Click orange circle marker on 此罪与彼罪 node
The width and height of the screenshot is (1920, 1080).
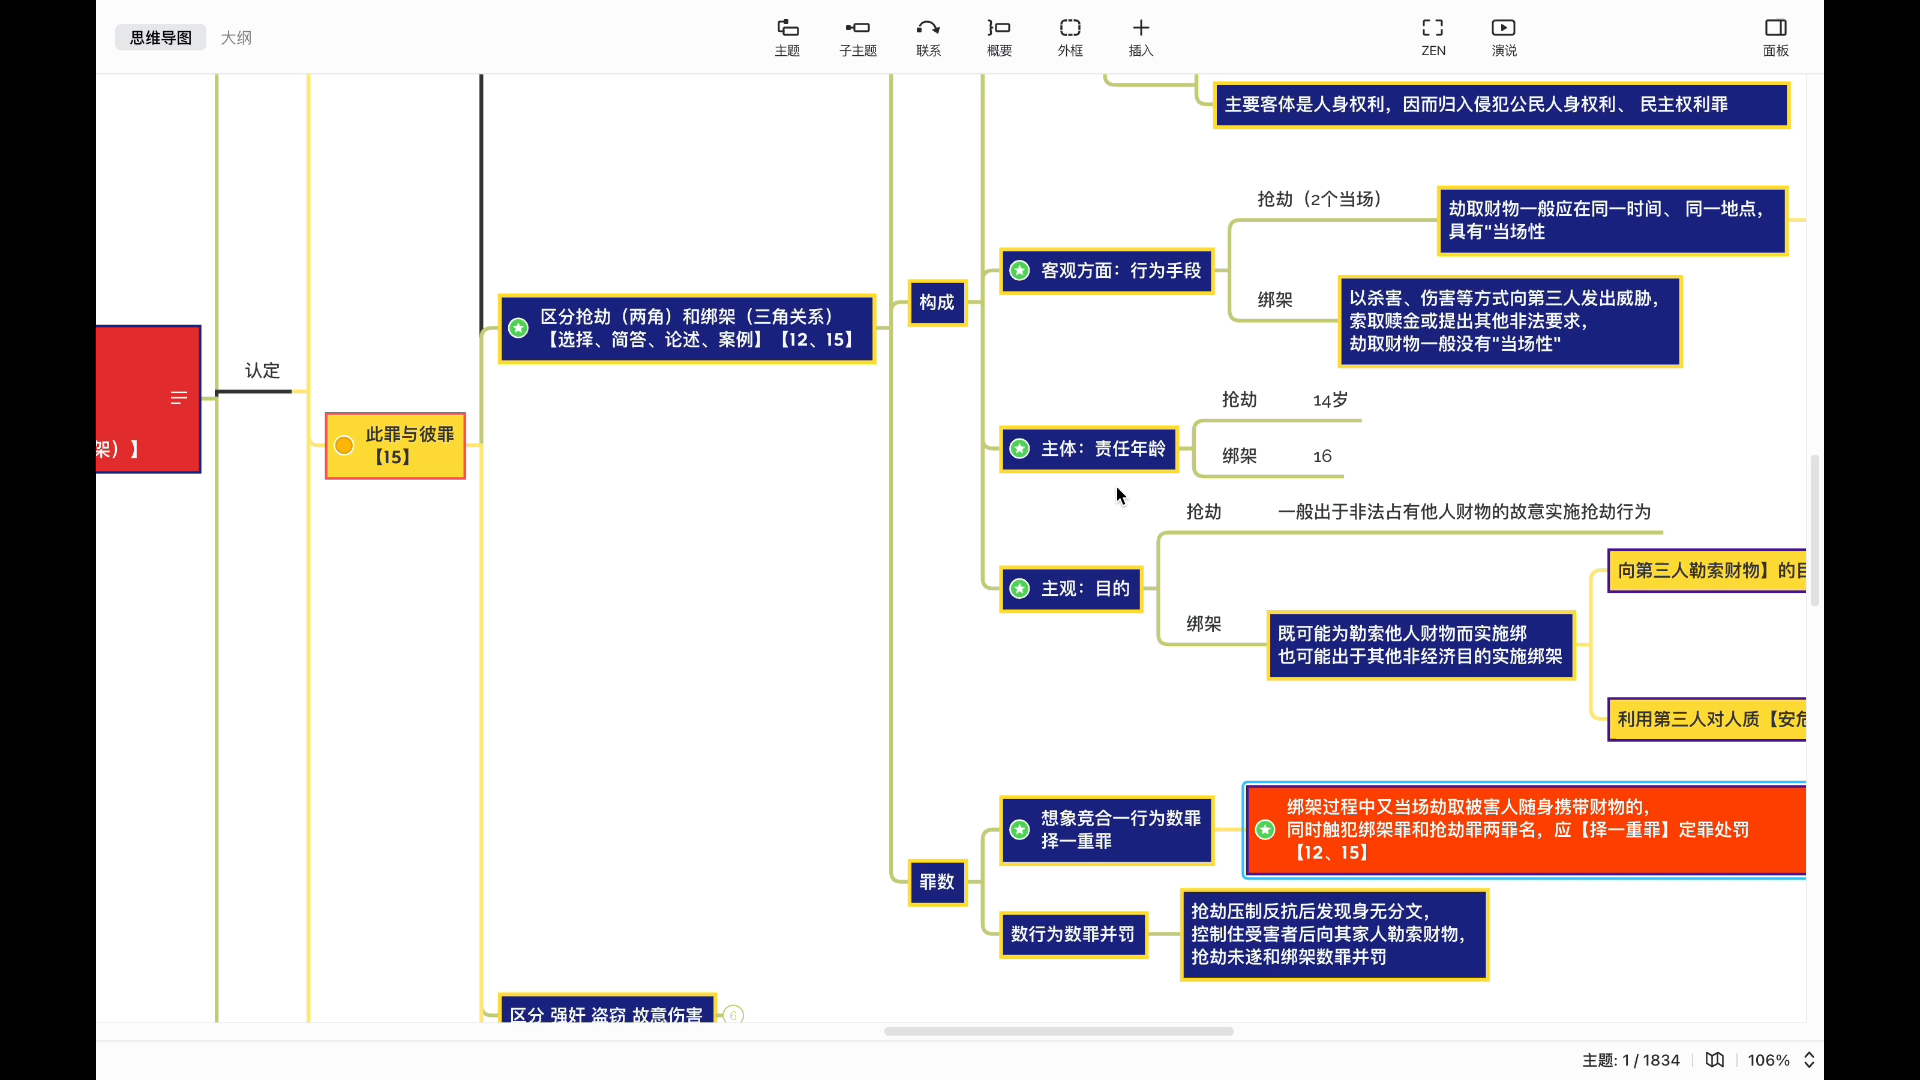[x=344, y=446]
